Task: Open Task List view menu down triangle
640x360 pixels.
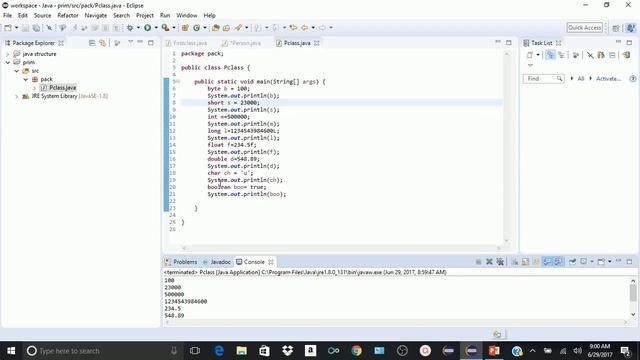Action: [x=530, y=65]
